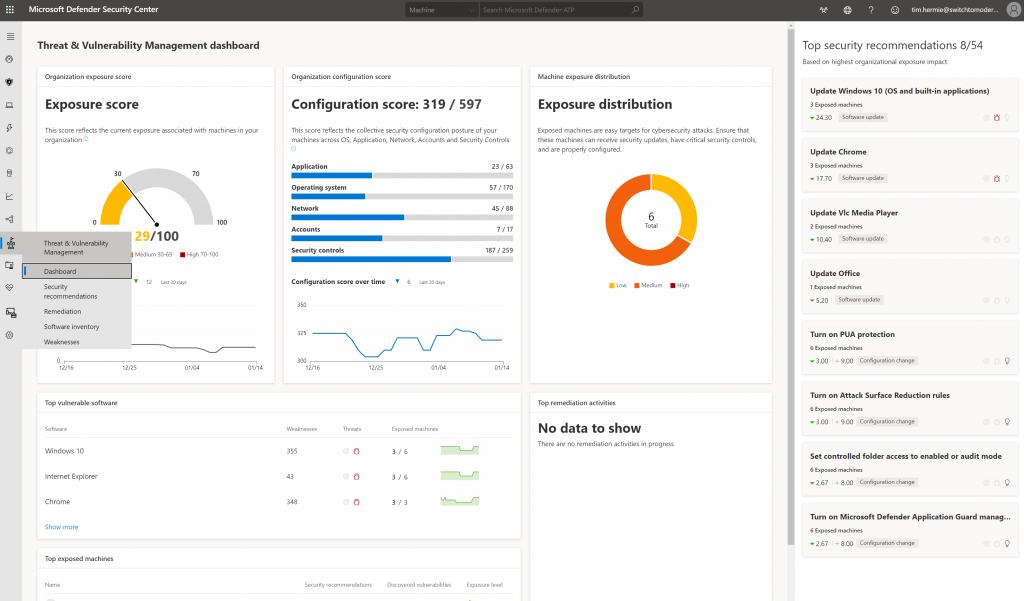
Task: Open Set controlled folder access recommendation
Action: (910, 469)
